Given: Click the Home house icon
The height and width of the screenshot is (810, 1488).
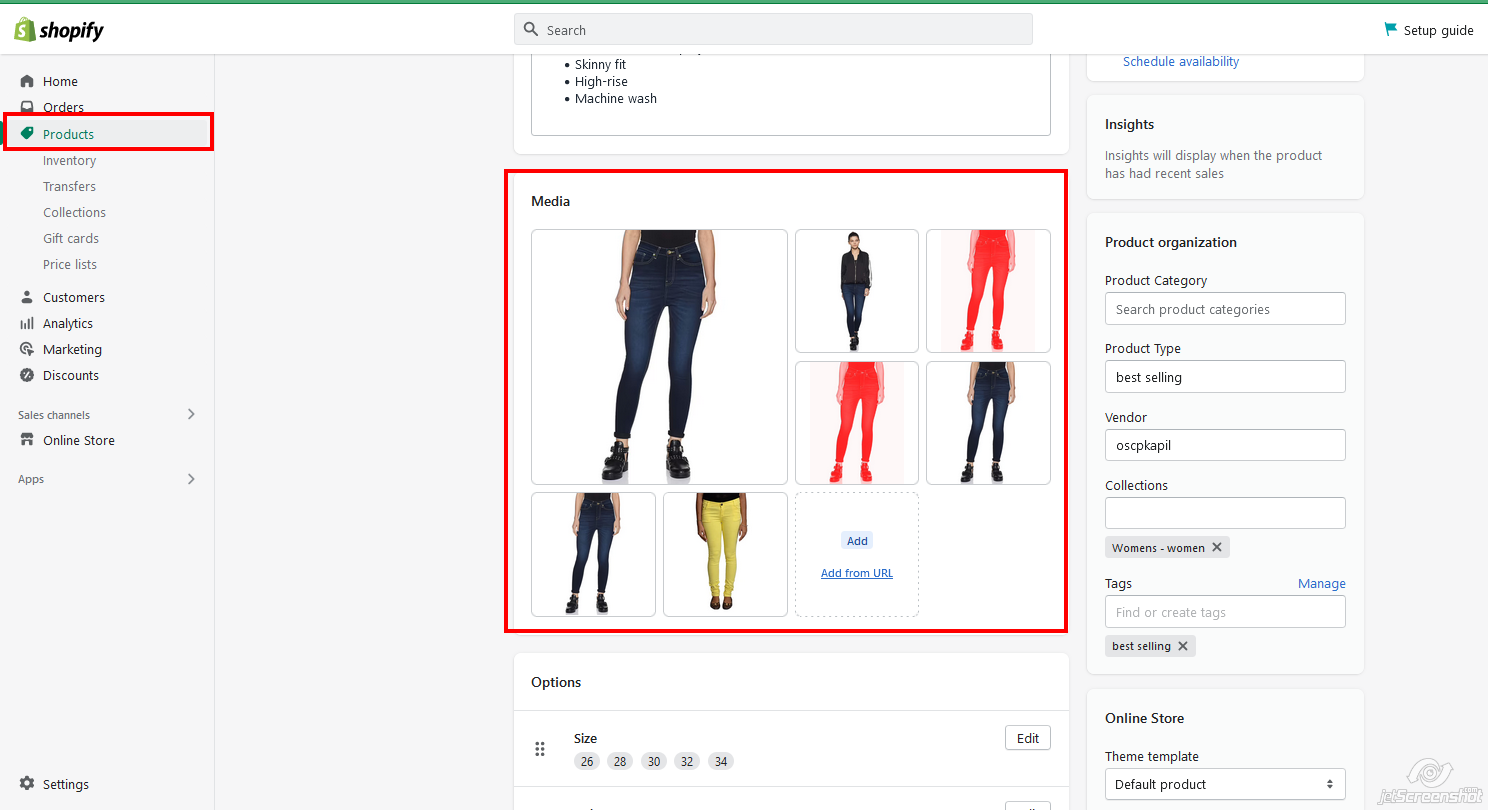Looking at the screenshot, I should coord(27,81).
